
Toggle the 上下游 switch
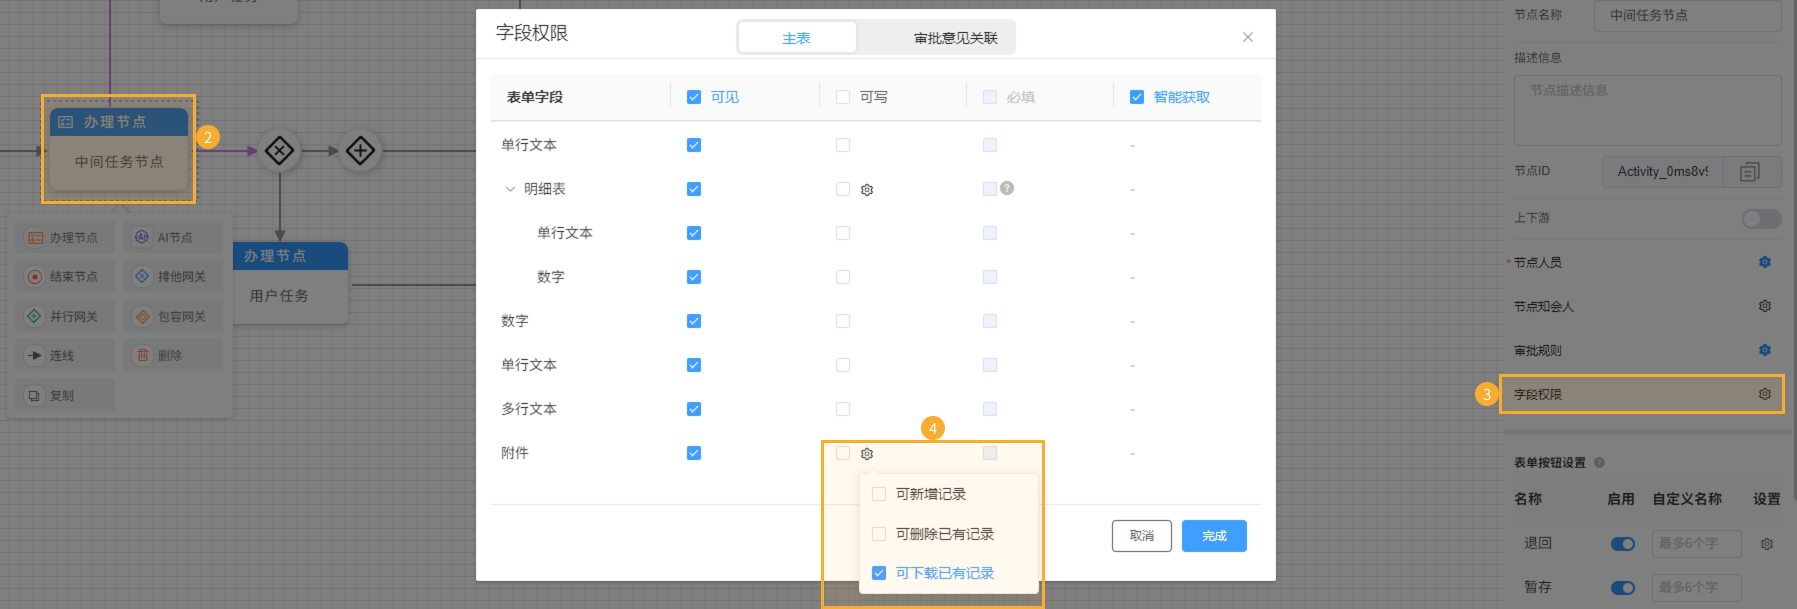coord(1761,218)
